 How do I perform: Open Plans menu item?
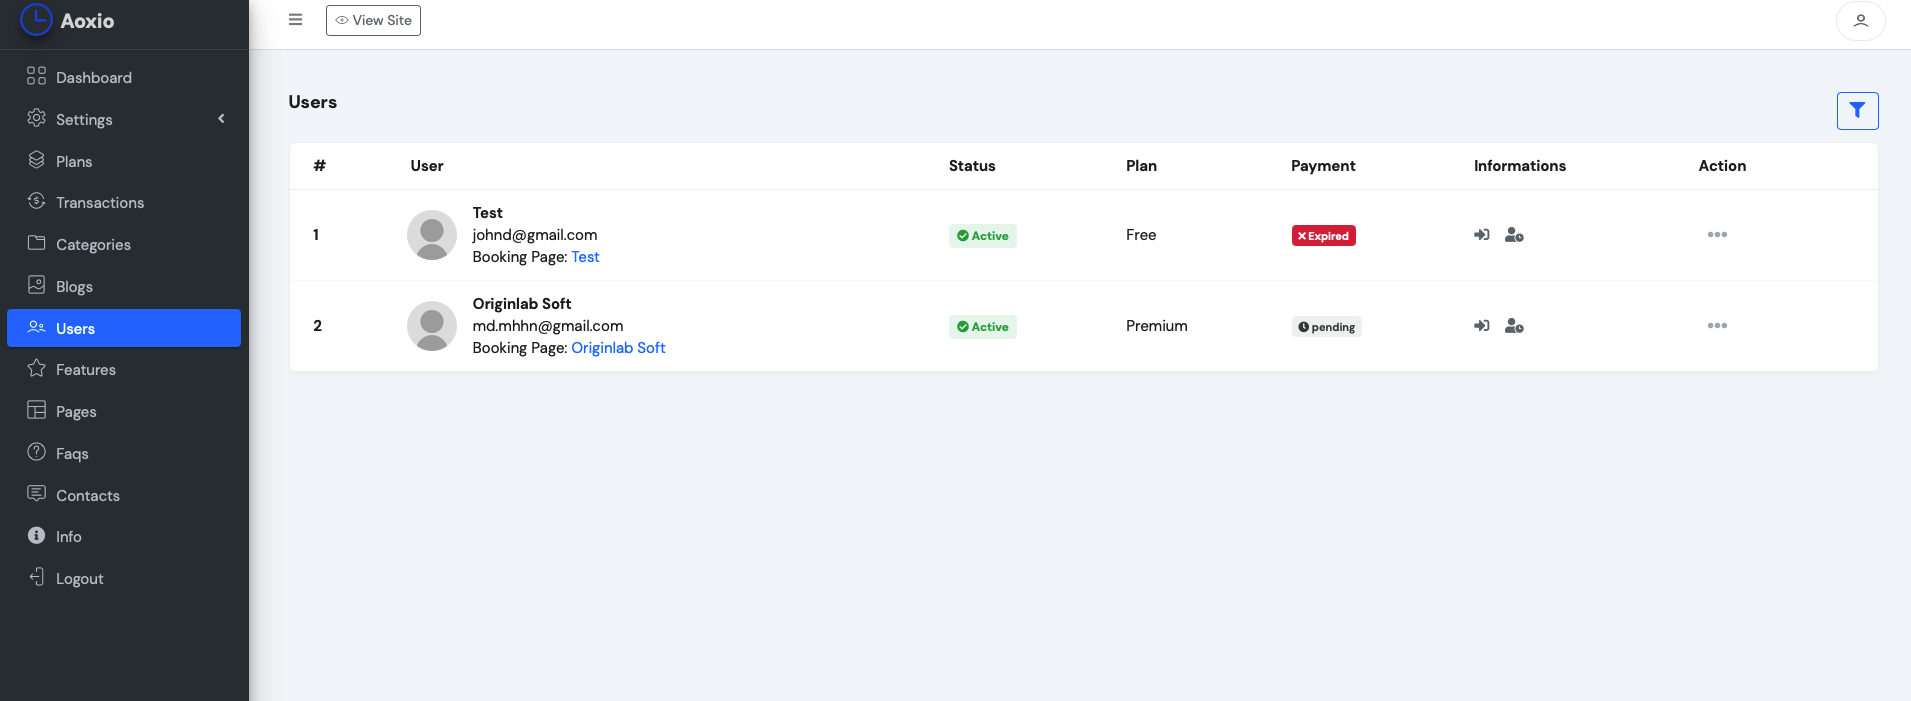click(124, 161)
